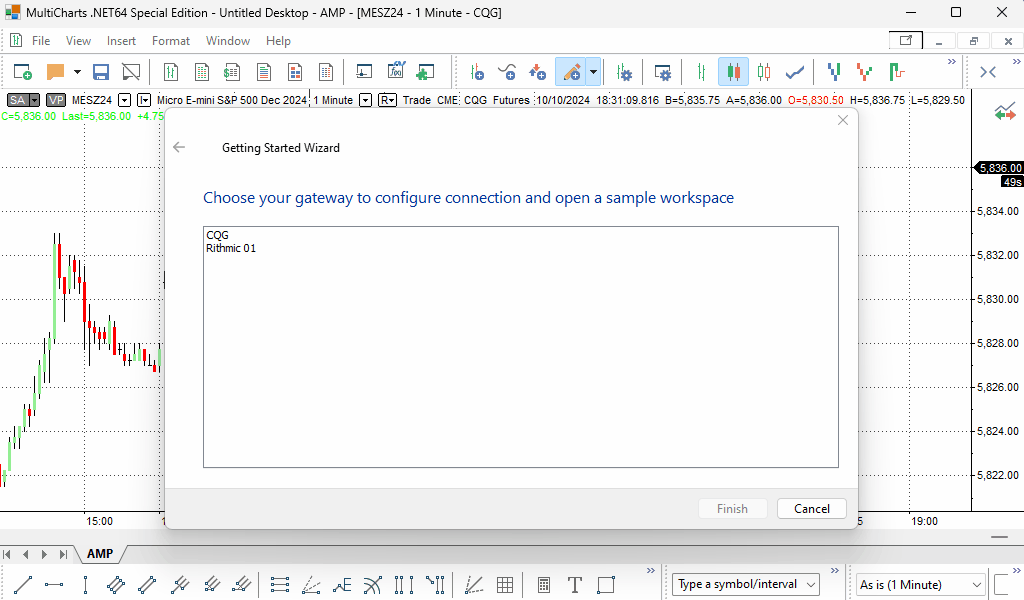Open the chart trading arrows icon
Screen dimensions: 1024x600
(1005, 112)
